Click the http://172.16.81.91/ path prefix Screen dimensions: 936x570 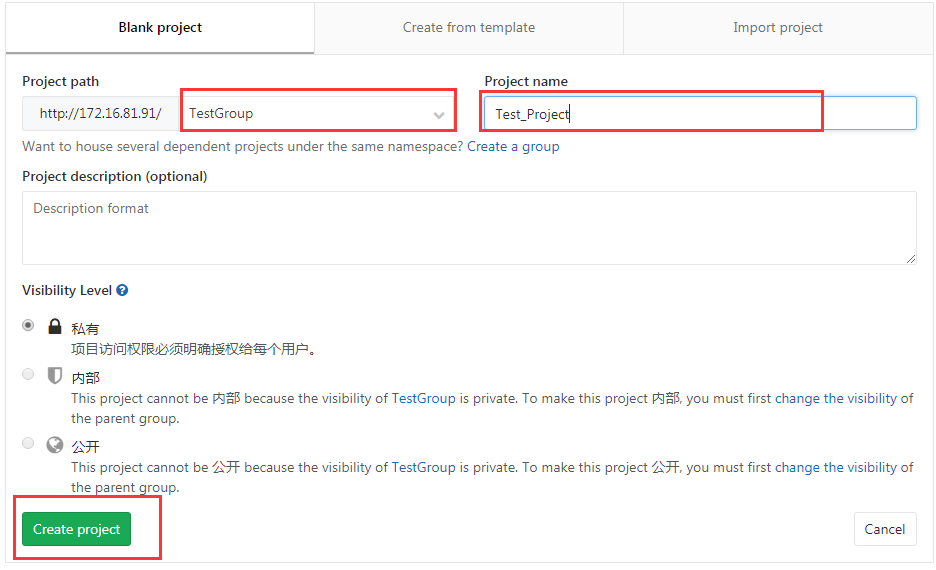(100, 113)
